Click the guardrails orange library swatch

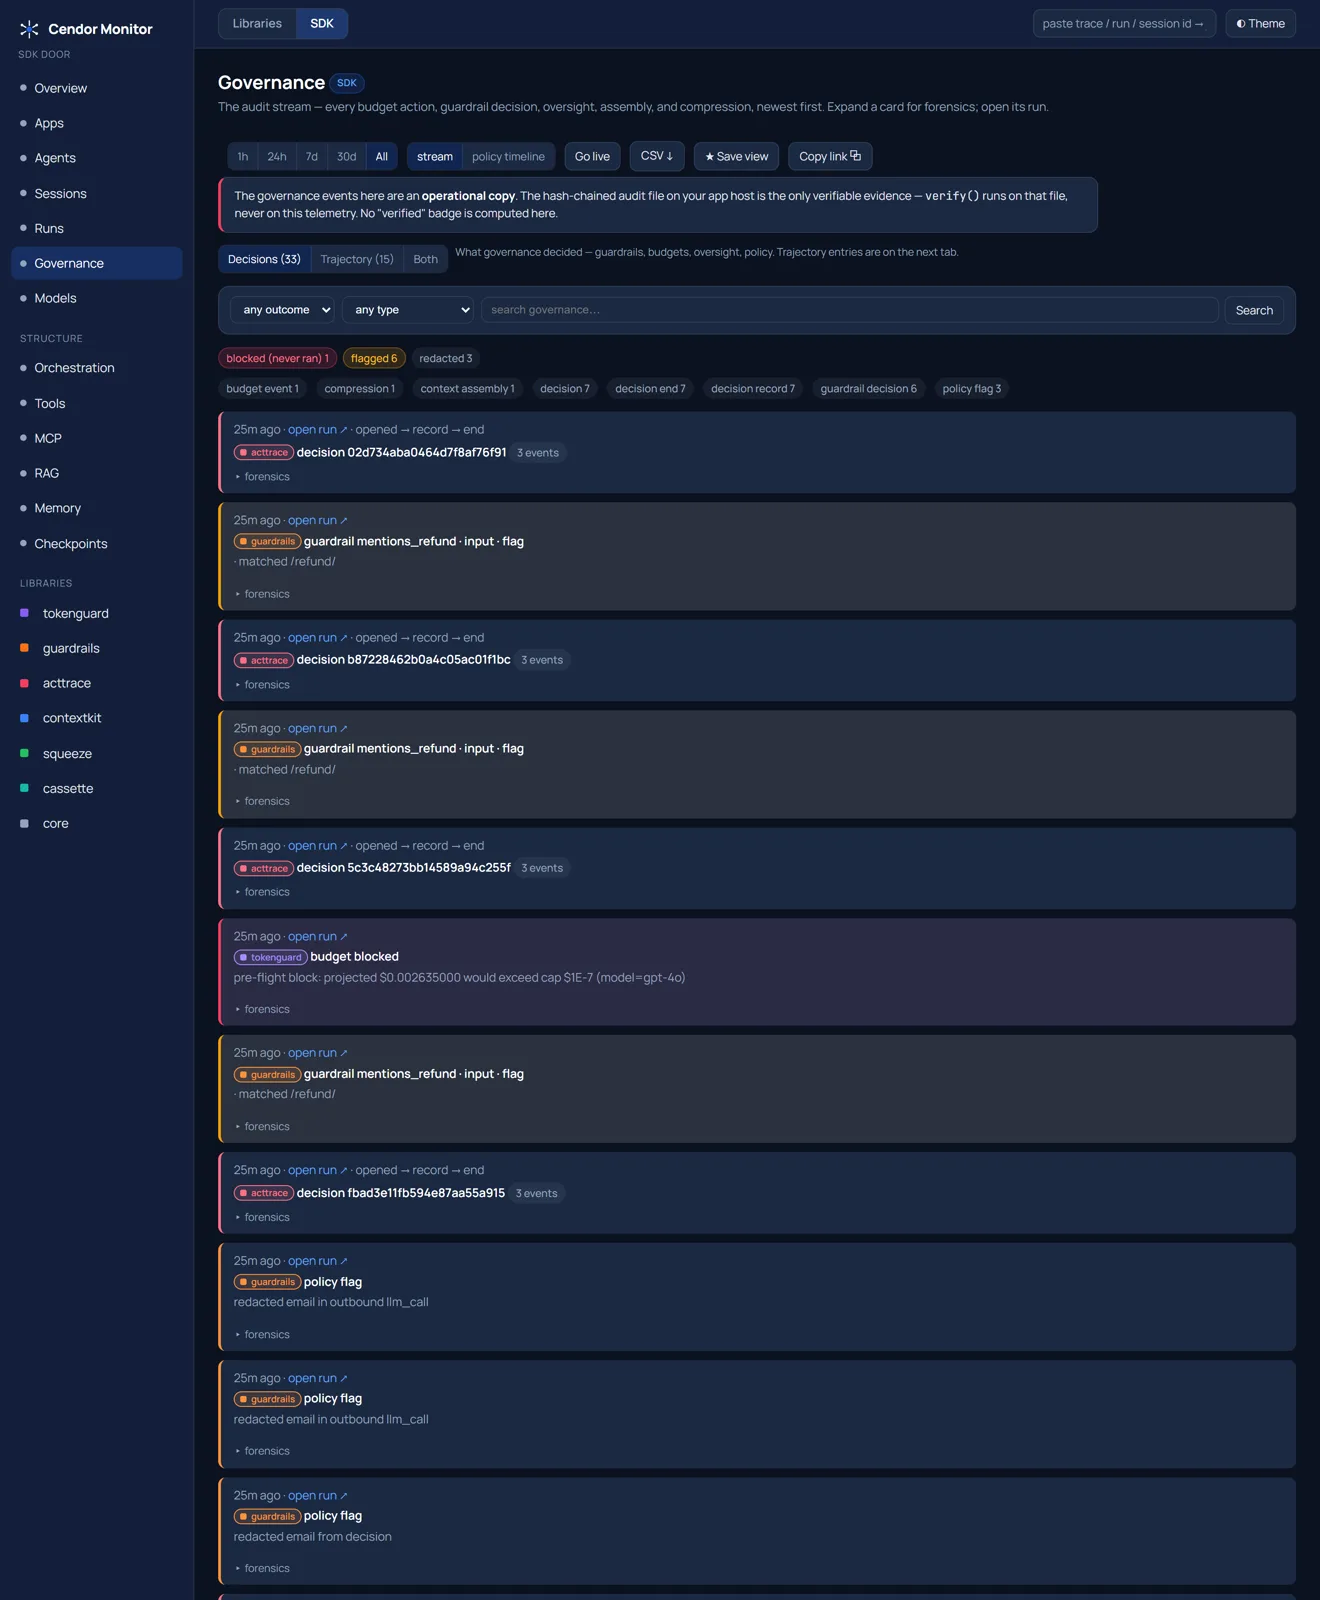[24, 648]
